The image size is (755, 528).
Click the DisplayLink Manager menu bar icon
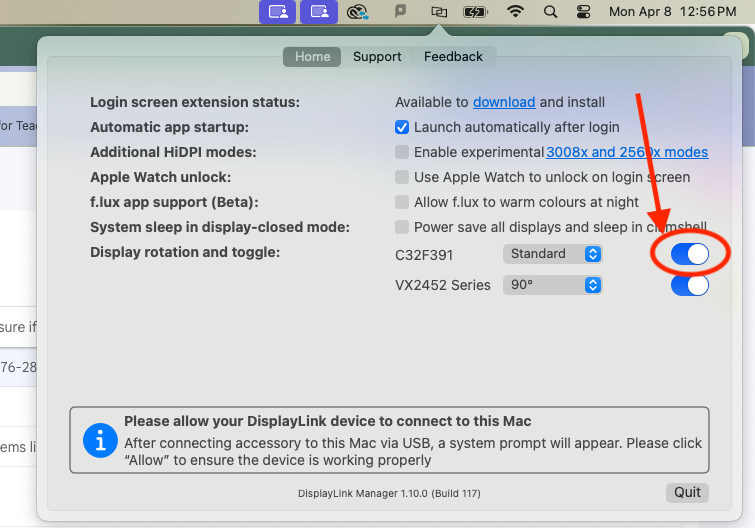coord(439,12)
